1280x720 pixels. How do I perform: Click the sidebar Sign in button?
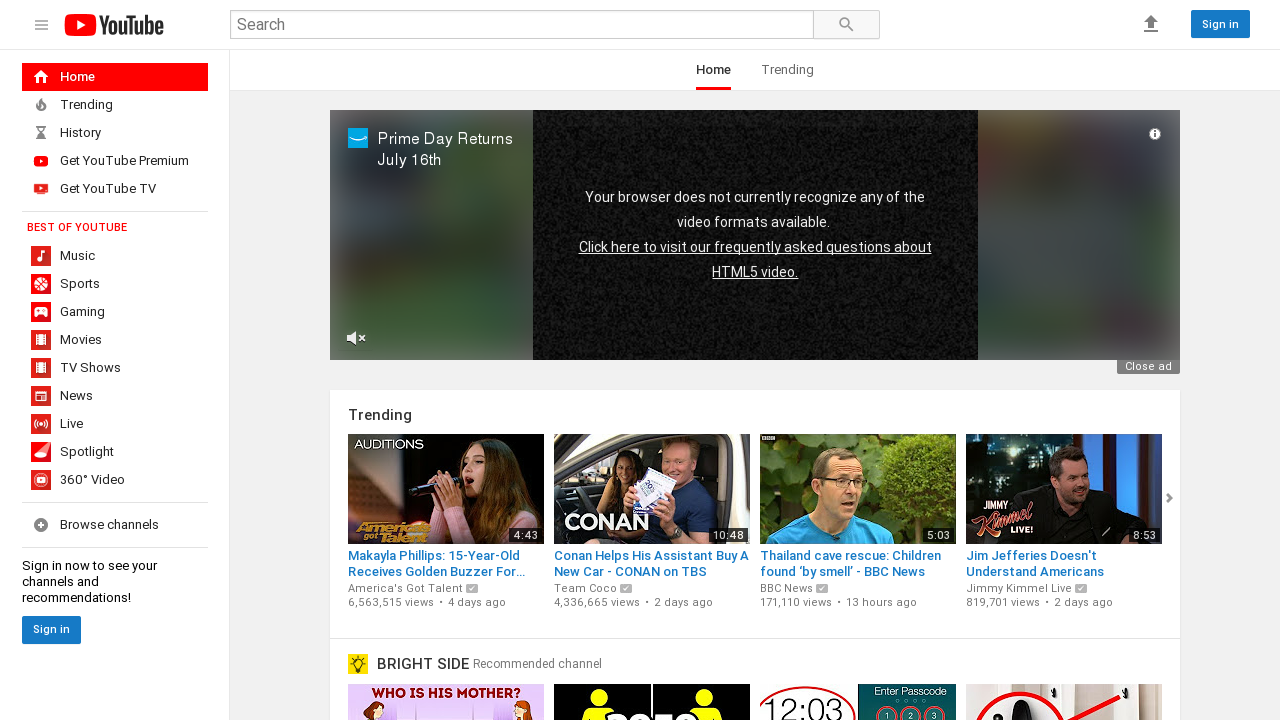pyautogui.click(x=51, y=630)
